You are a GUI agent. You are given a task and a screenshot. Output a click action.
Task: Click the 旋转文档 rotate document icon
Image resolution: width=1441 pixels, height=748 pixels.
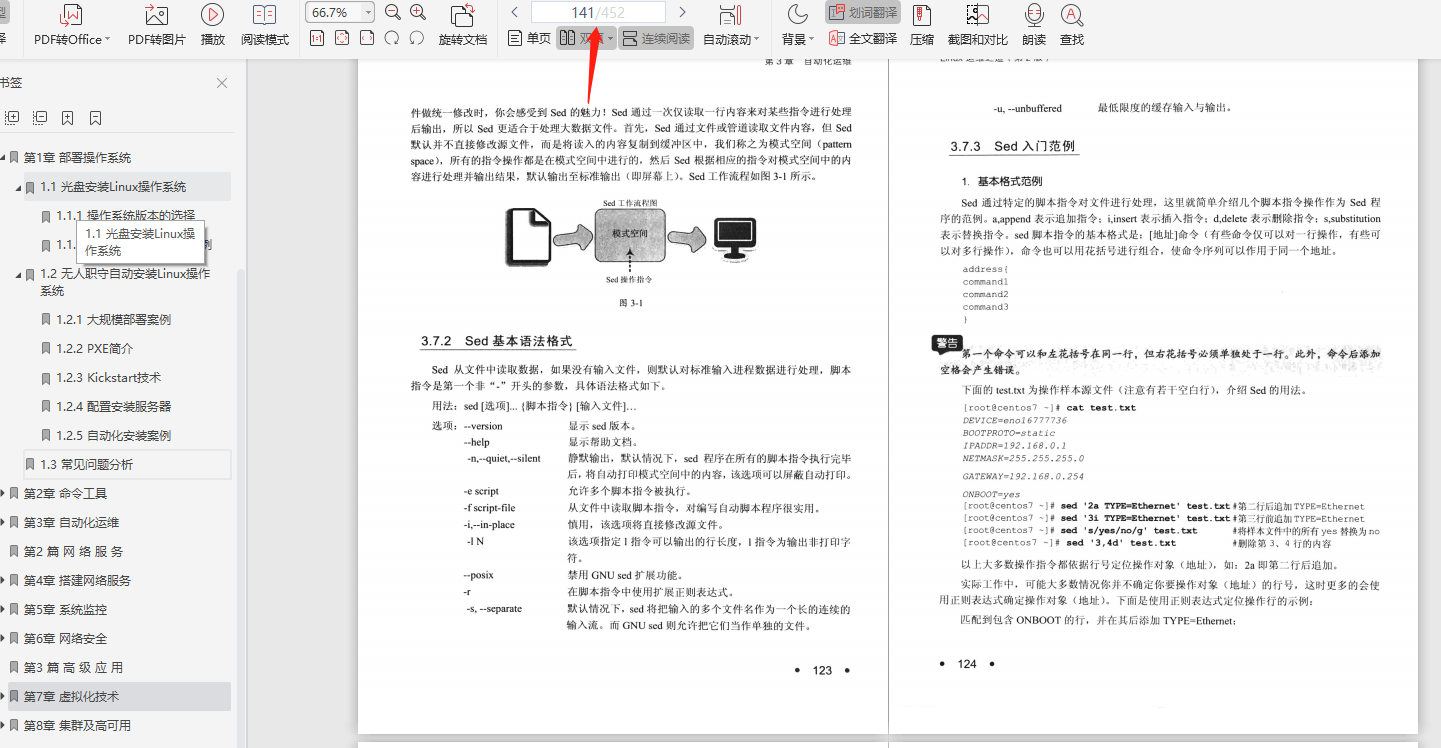(x=463, y=26)
